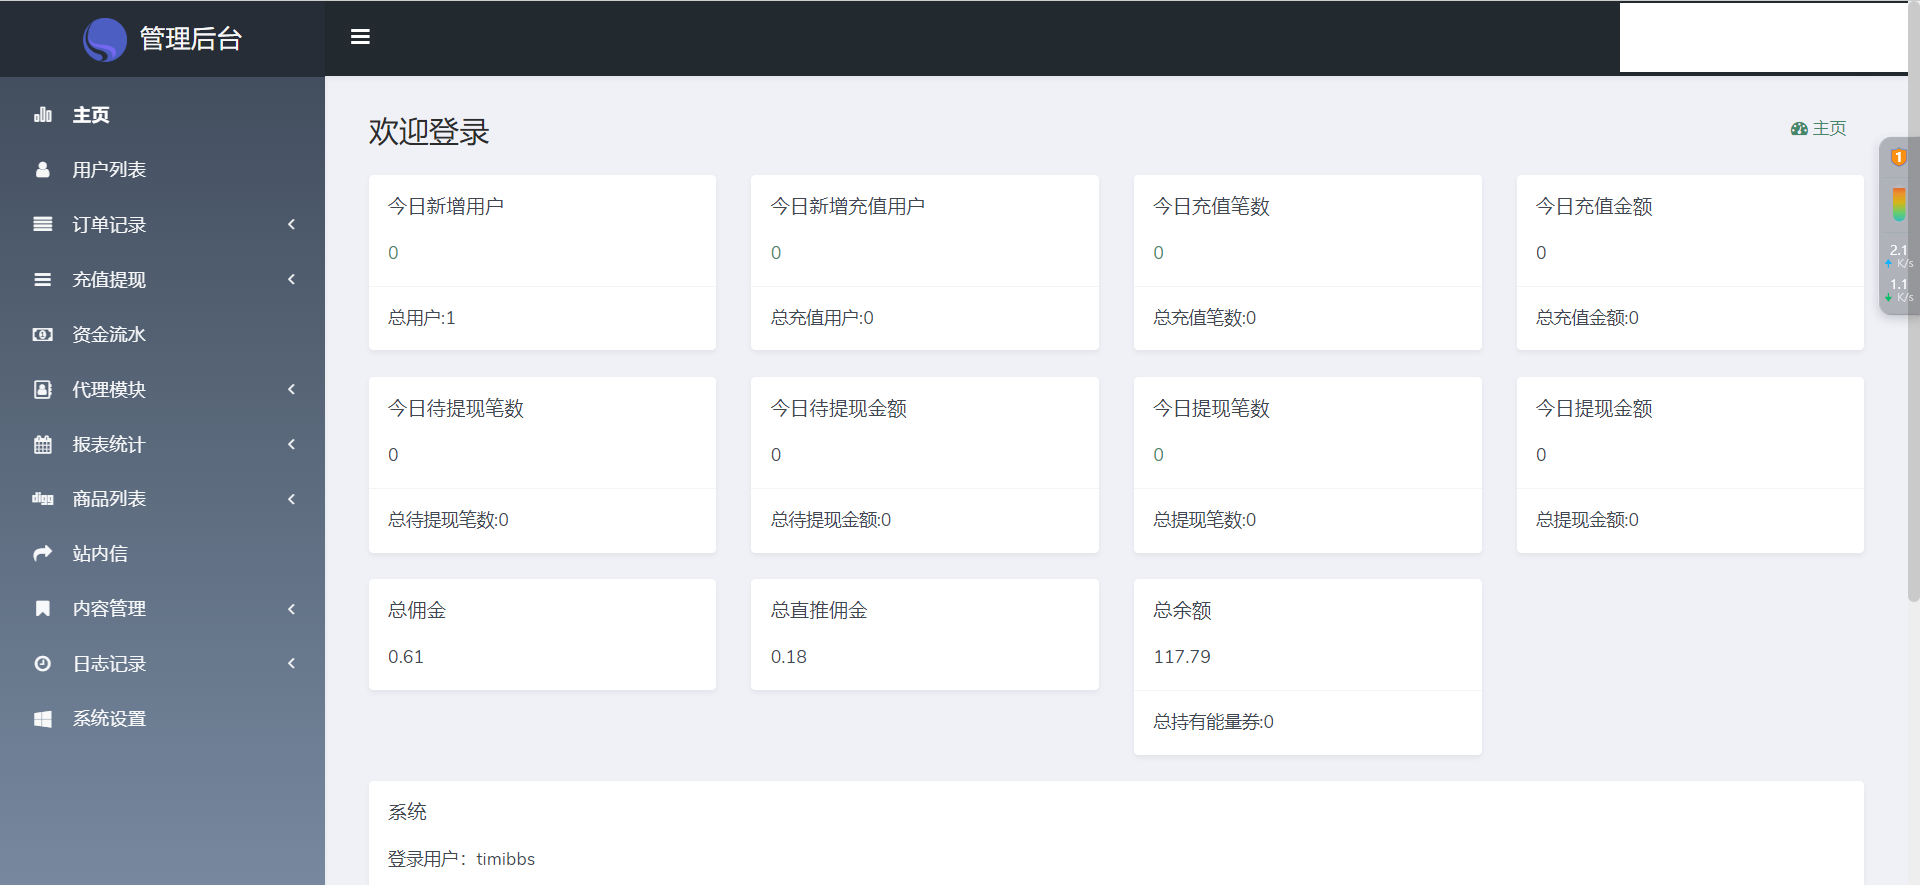Click the 总直推佣金 value 0.18
The width and height of the screenshot is (1920, 885).
click(x=789, y=657)
